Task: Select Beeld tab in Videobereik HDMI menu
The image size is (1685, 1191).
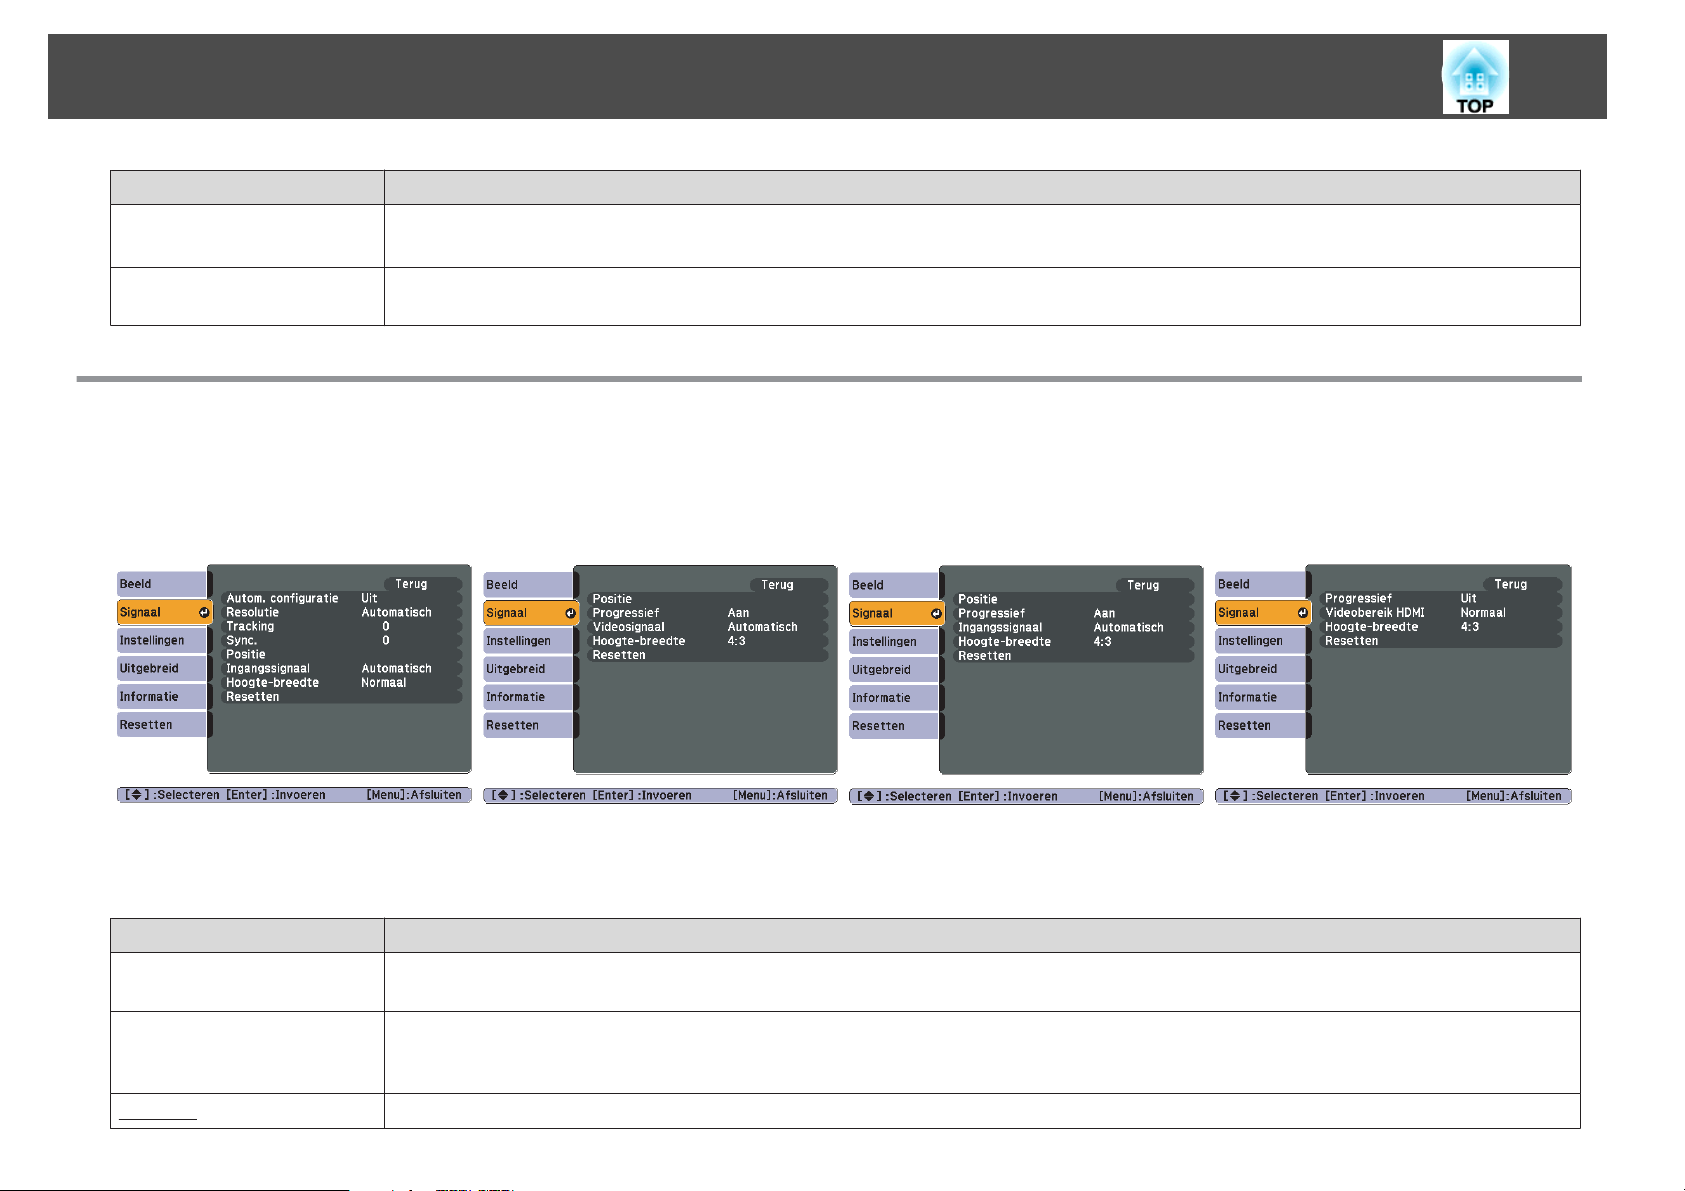Action: [1260, 584]
